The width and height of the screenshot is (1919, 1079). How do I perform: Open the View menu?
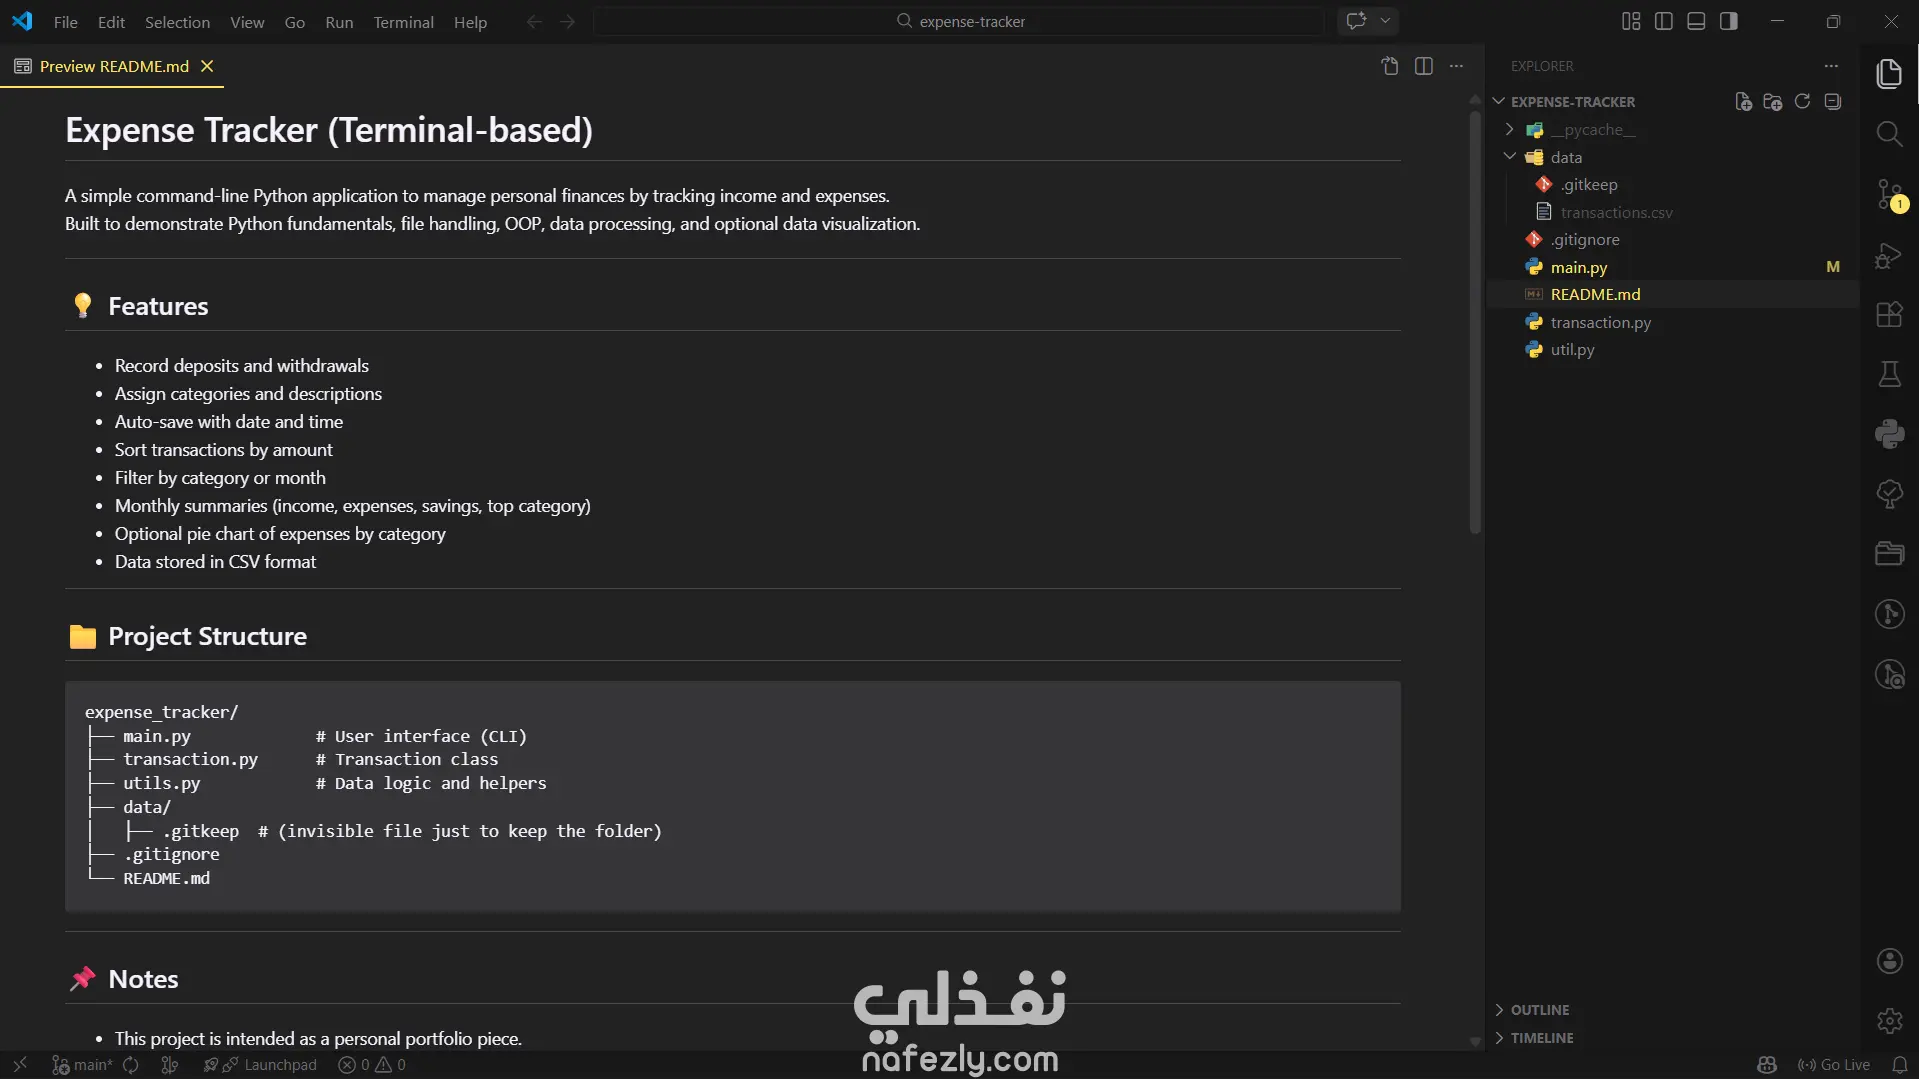pyautogui.click(x=247, y=22)
